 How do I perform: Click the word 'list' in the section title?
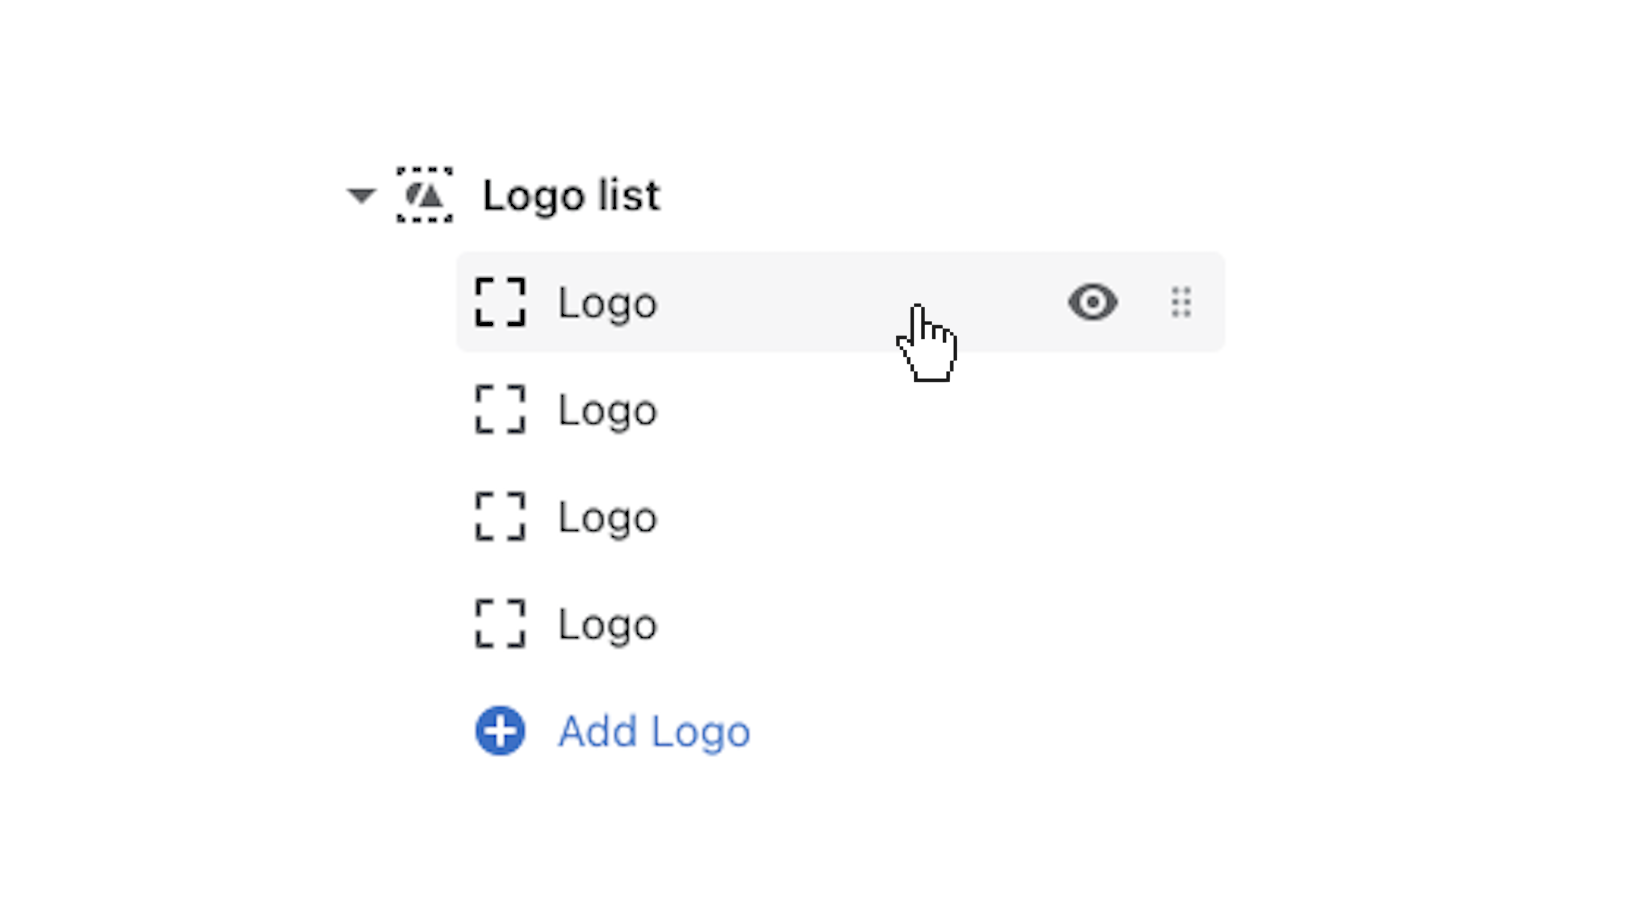coord(629,195)
